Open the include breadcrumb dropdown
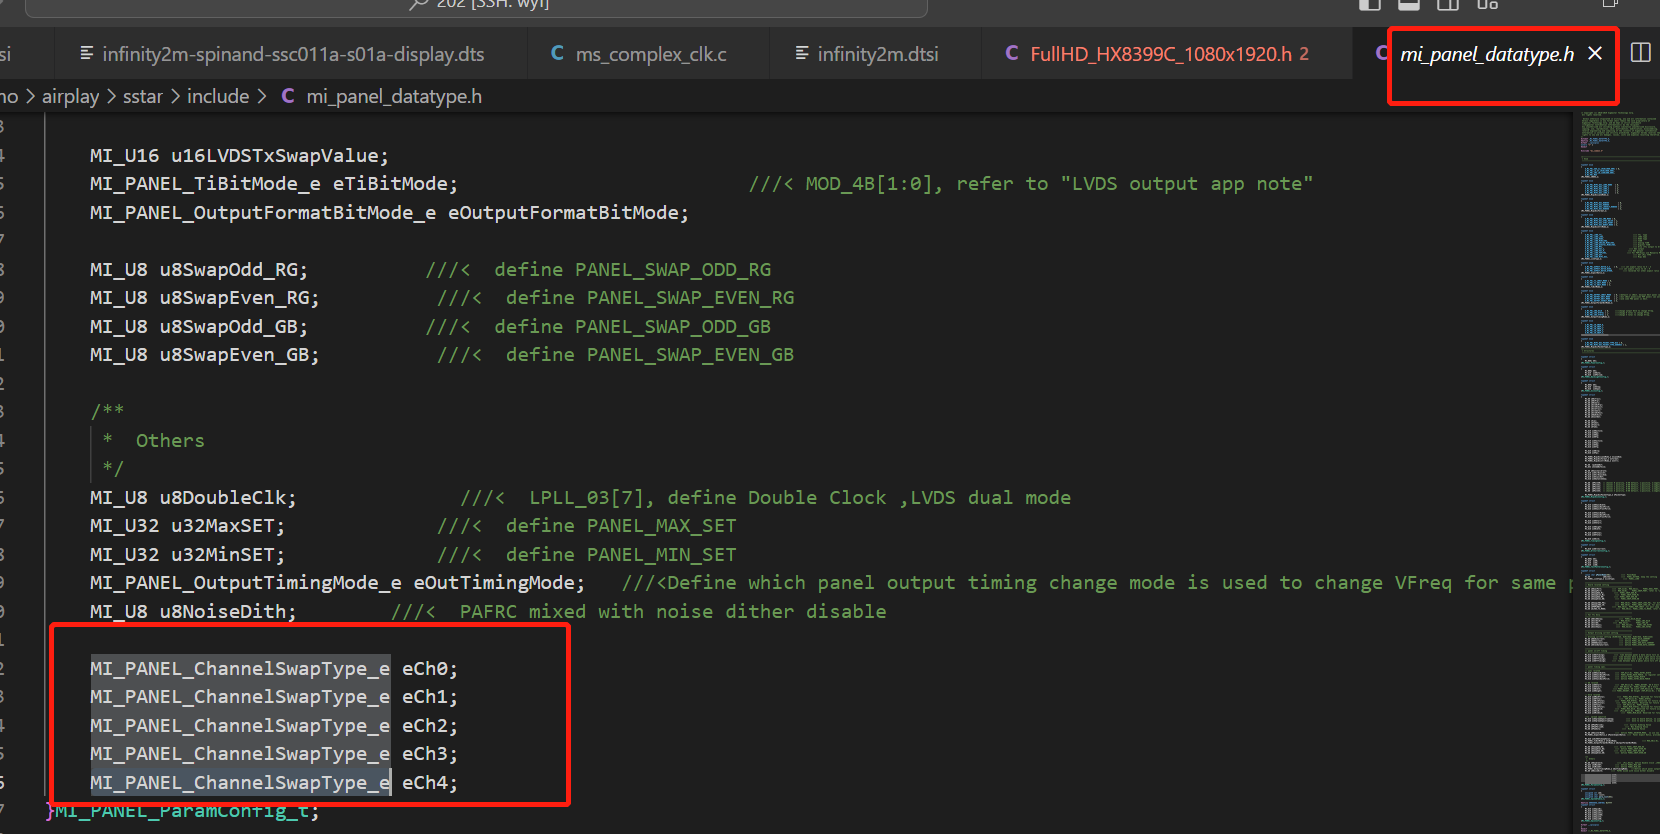Image resolution: width=1660 pixels, height=834 pixels. [x=217, y=96]
